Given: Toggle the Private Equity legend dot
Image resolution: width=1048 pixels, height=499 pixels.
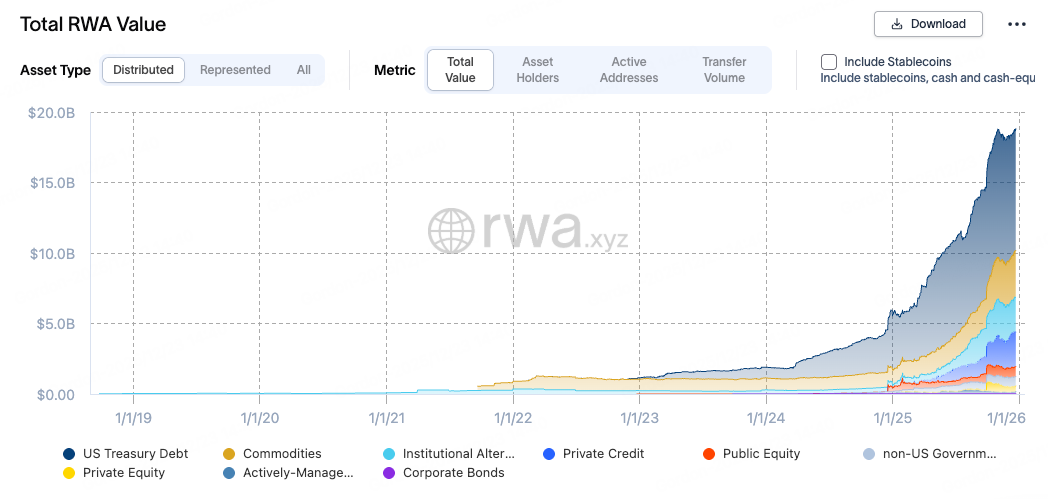Looking at the screenshot, I should pyautogui.click(x=69, y=473).
